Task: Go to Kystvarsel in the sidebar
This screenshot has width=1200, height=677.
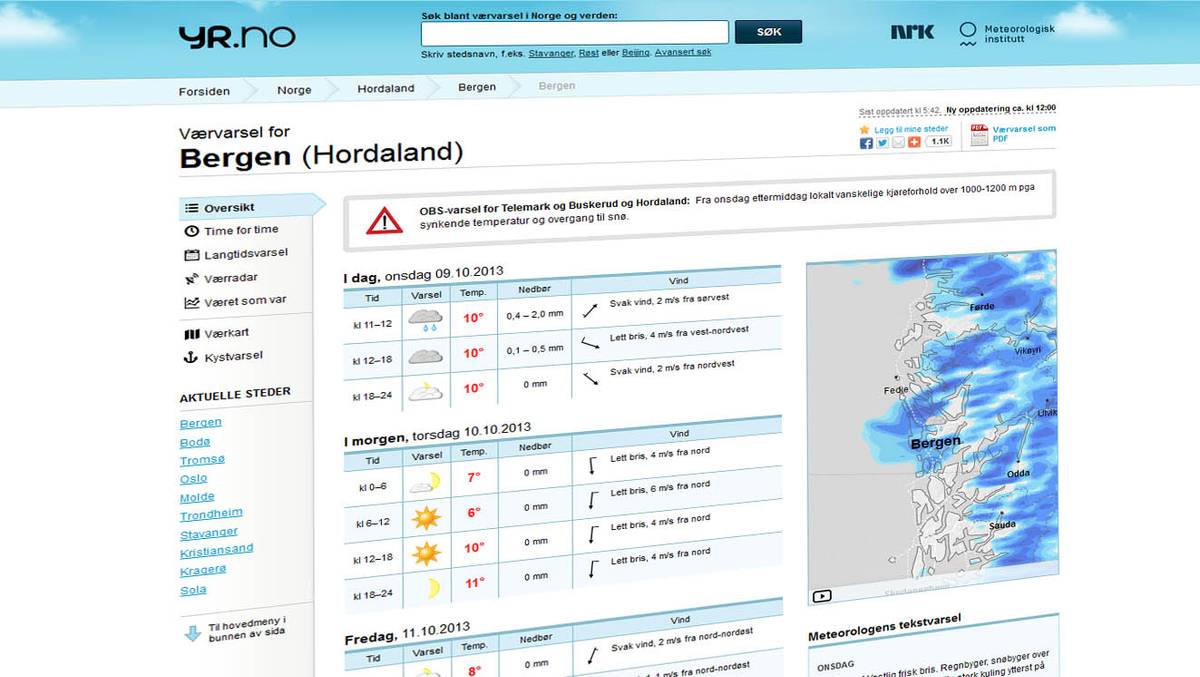Action: click(x=233, y=356)
